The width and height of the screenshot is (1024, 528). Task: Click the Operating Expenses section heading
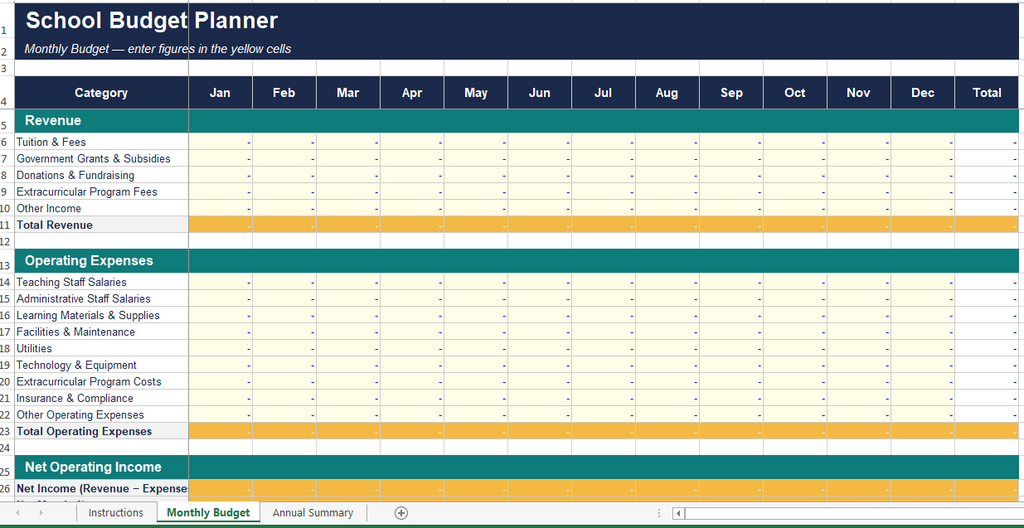[x=89, y=261]
